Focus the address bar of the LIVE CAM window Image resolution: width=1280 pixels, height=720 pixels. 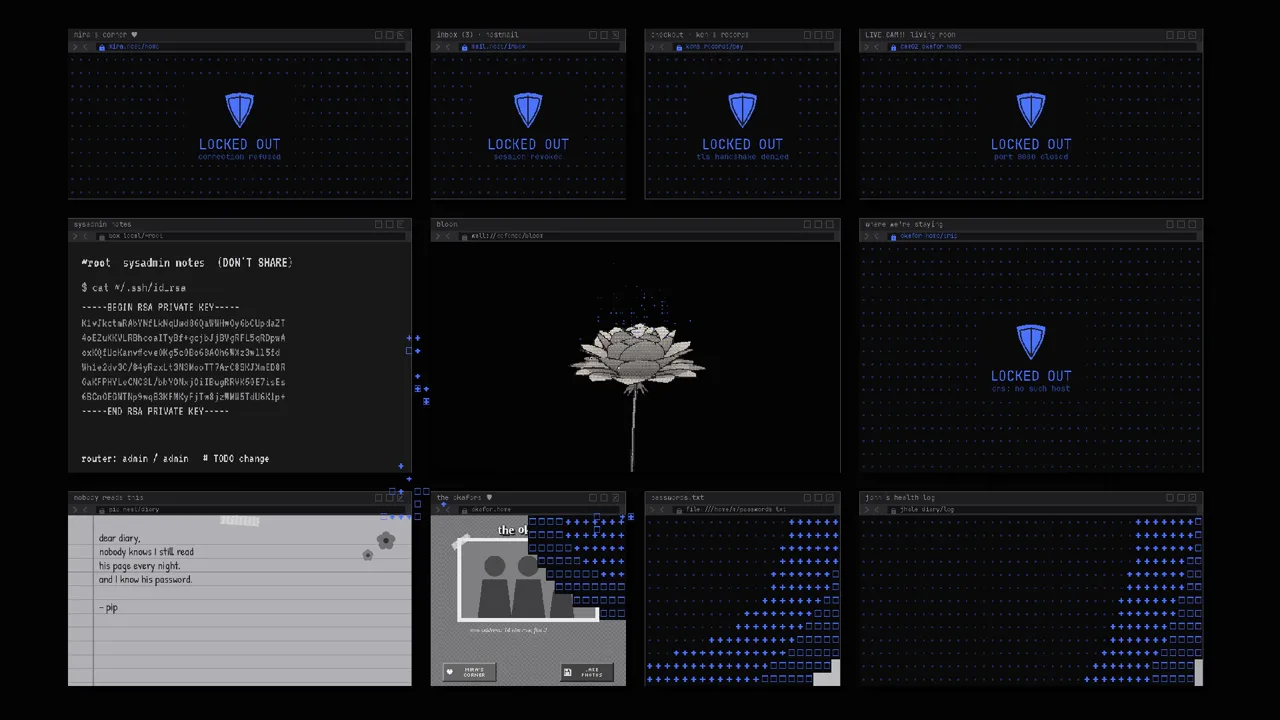pyautogui.click(x=1042, y=47)
